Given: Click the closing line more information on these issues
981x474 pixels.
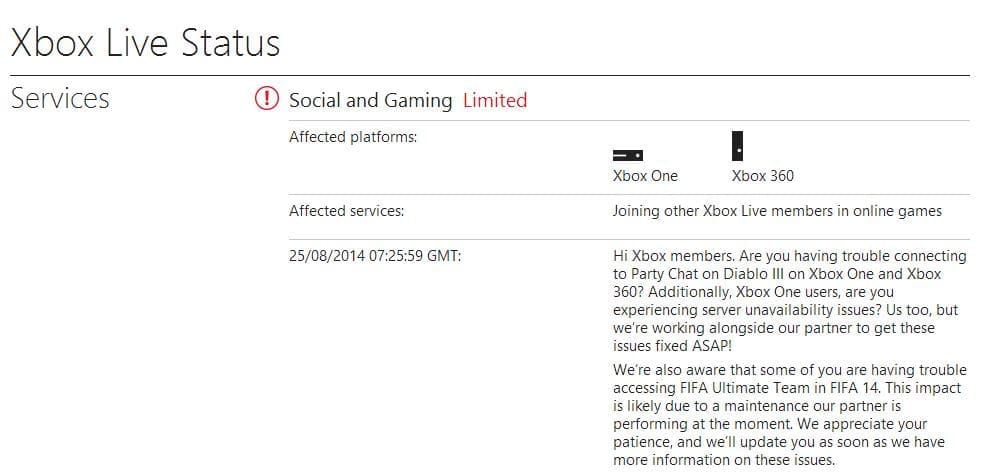Looking at the screenshot, I should click(724, 460).
